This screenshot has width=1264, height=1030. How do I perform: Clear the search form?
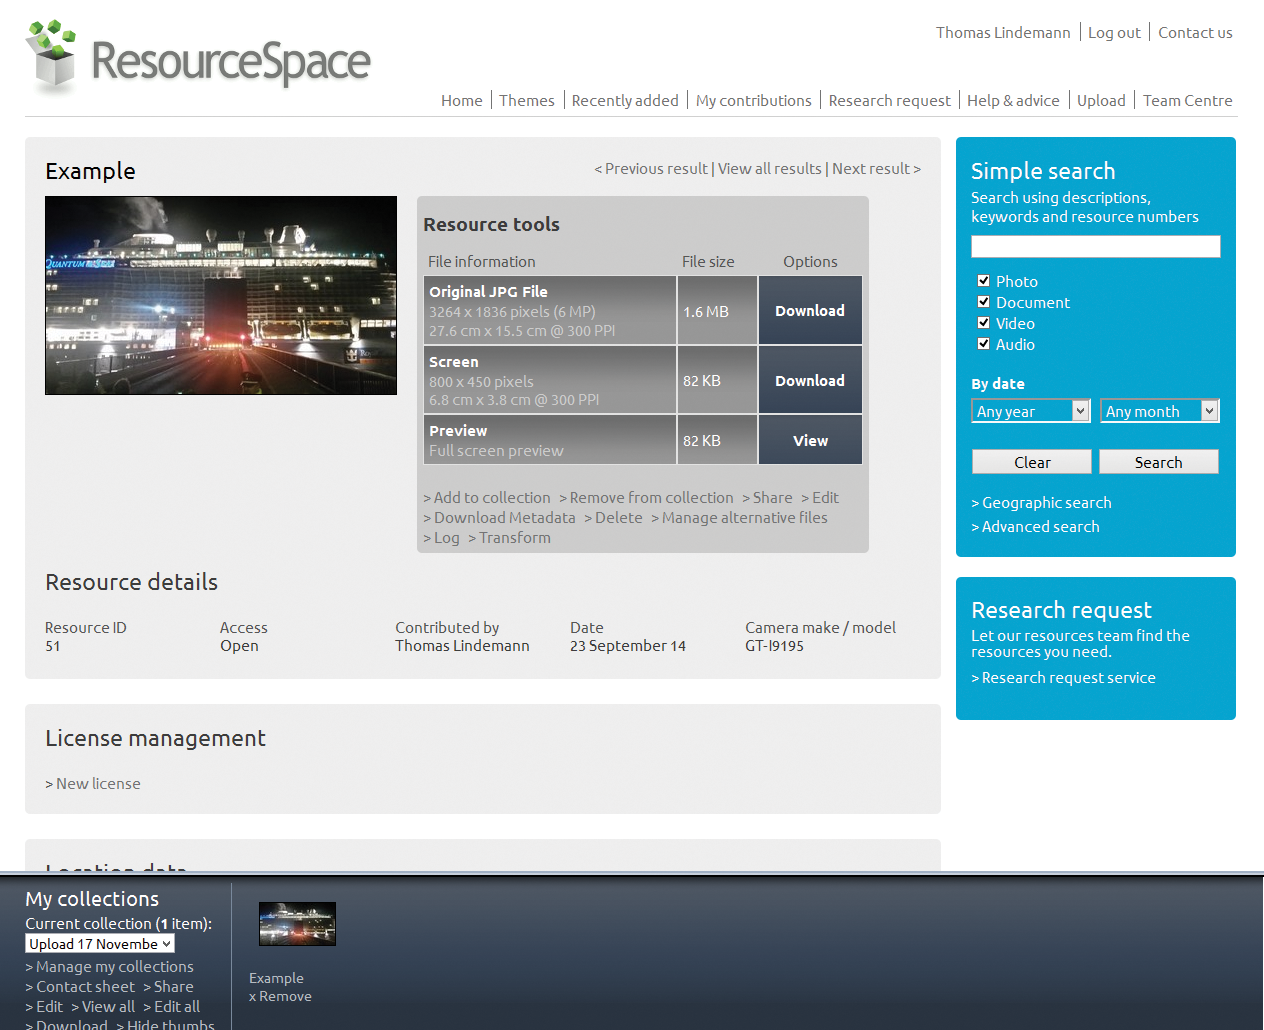(1031, 461)
